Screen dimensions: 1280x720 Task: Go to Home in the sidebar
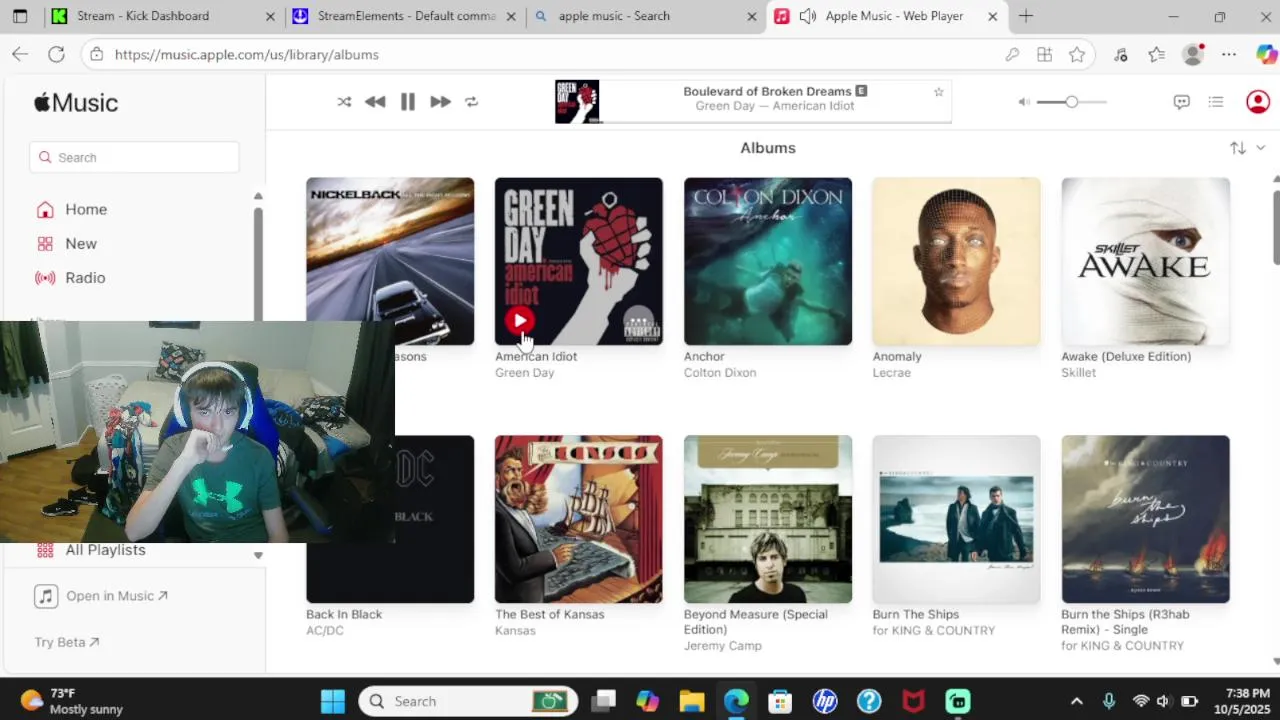86,210
